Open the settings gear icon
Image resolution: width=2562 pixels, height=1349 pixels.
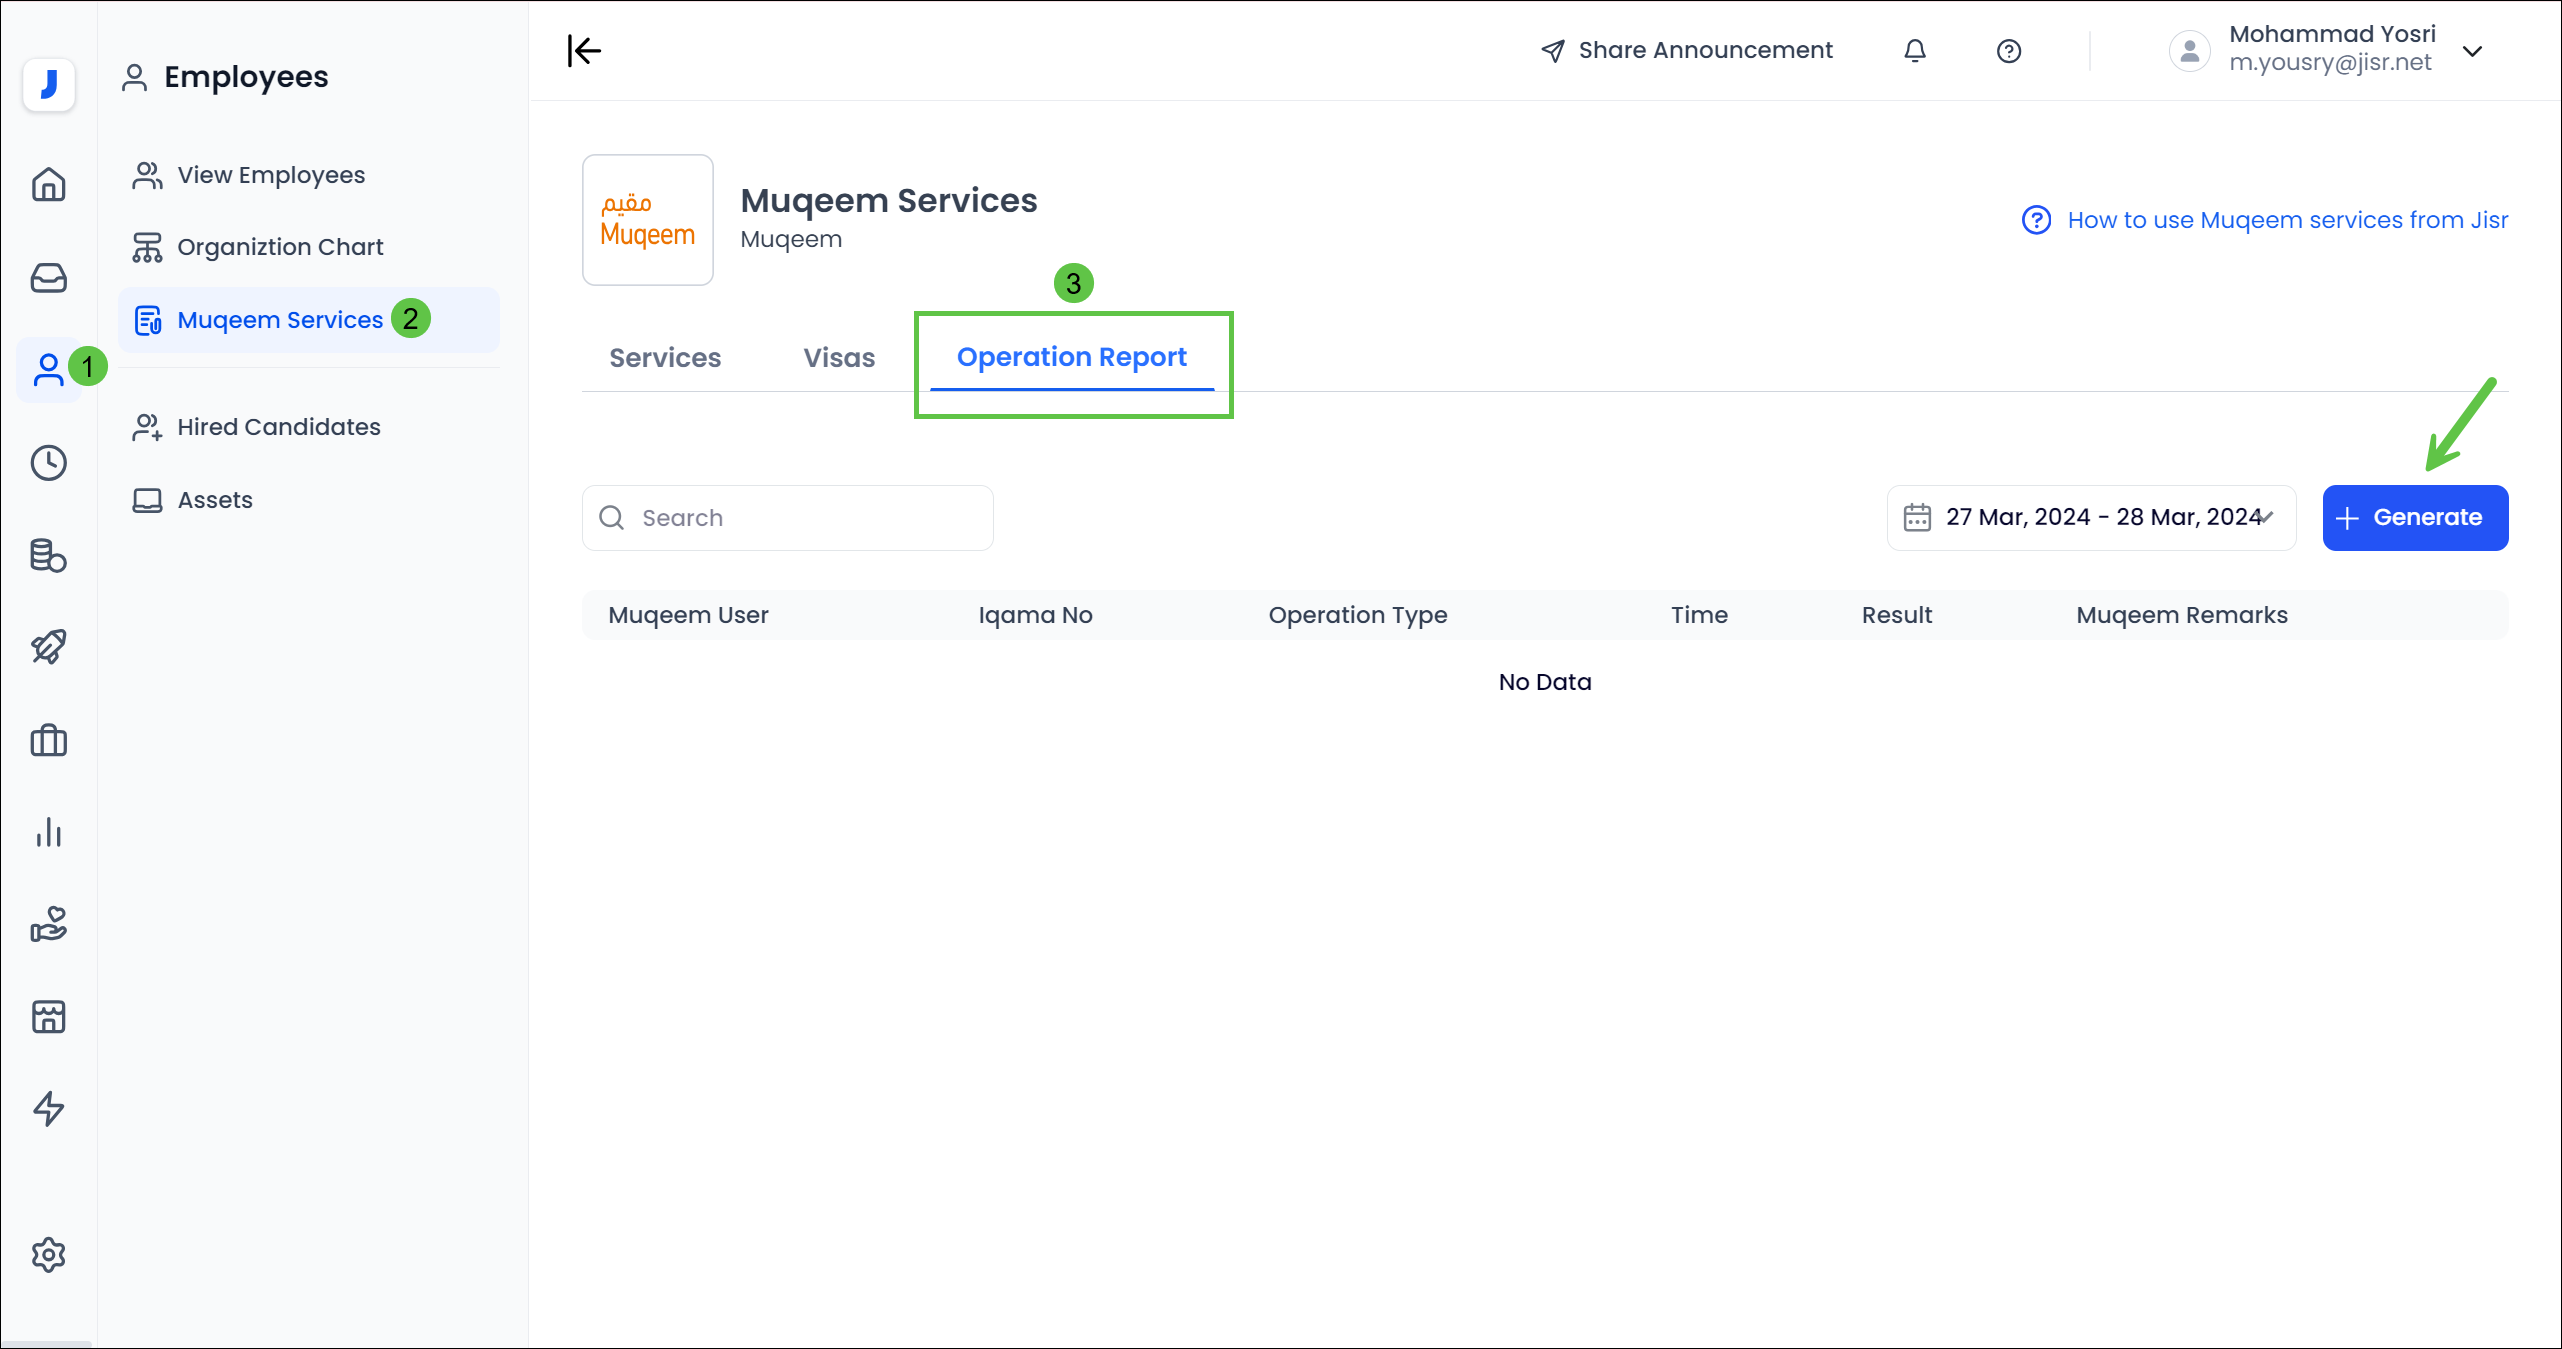48,1254
